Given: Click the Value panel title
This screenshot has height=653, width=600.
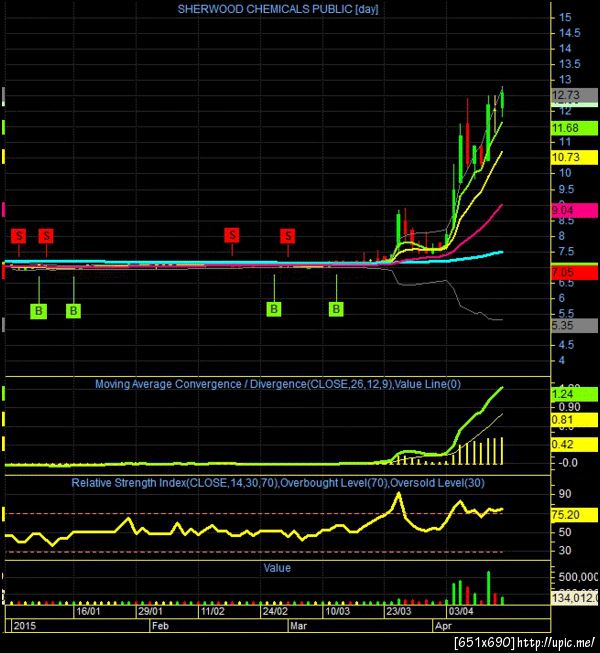Looking at the screenshot, I should [x=277, y=568].
